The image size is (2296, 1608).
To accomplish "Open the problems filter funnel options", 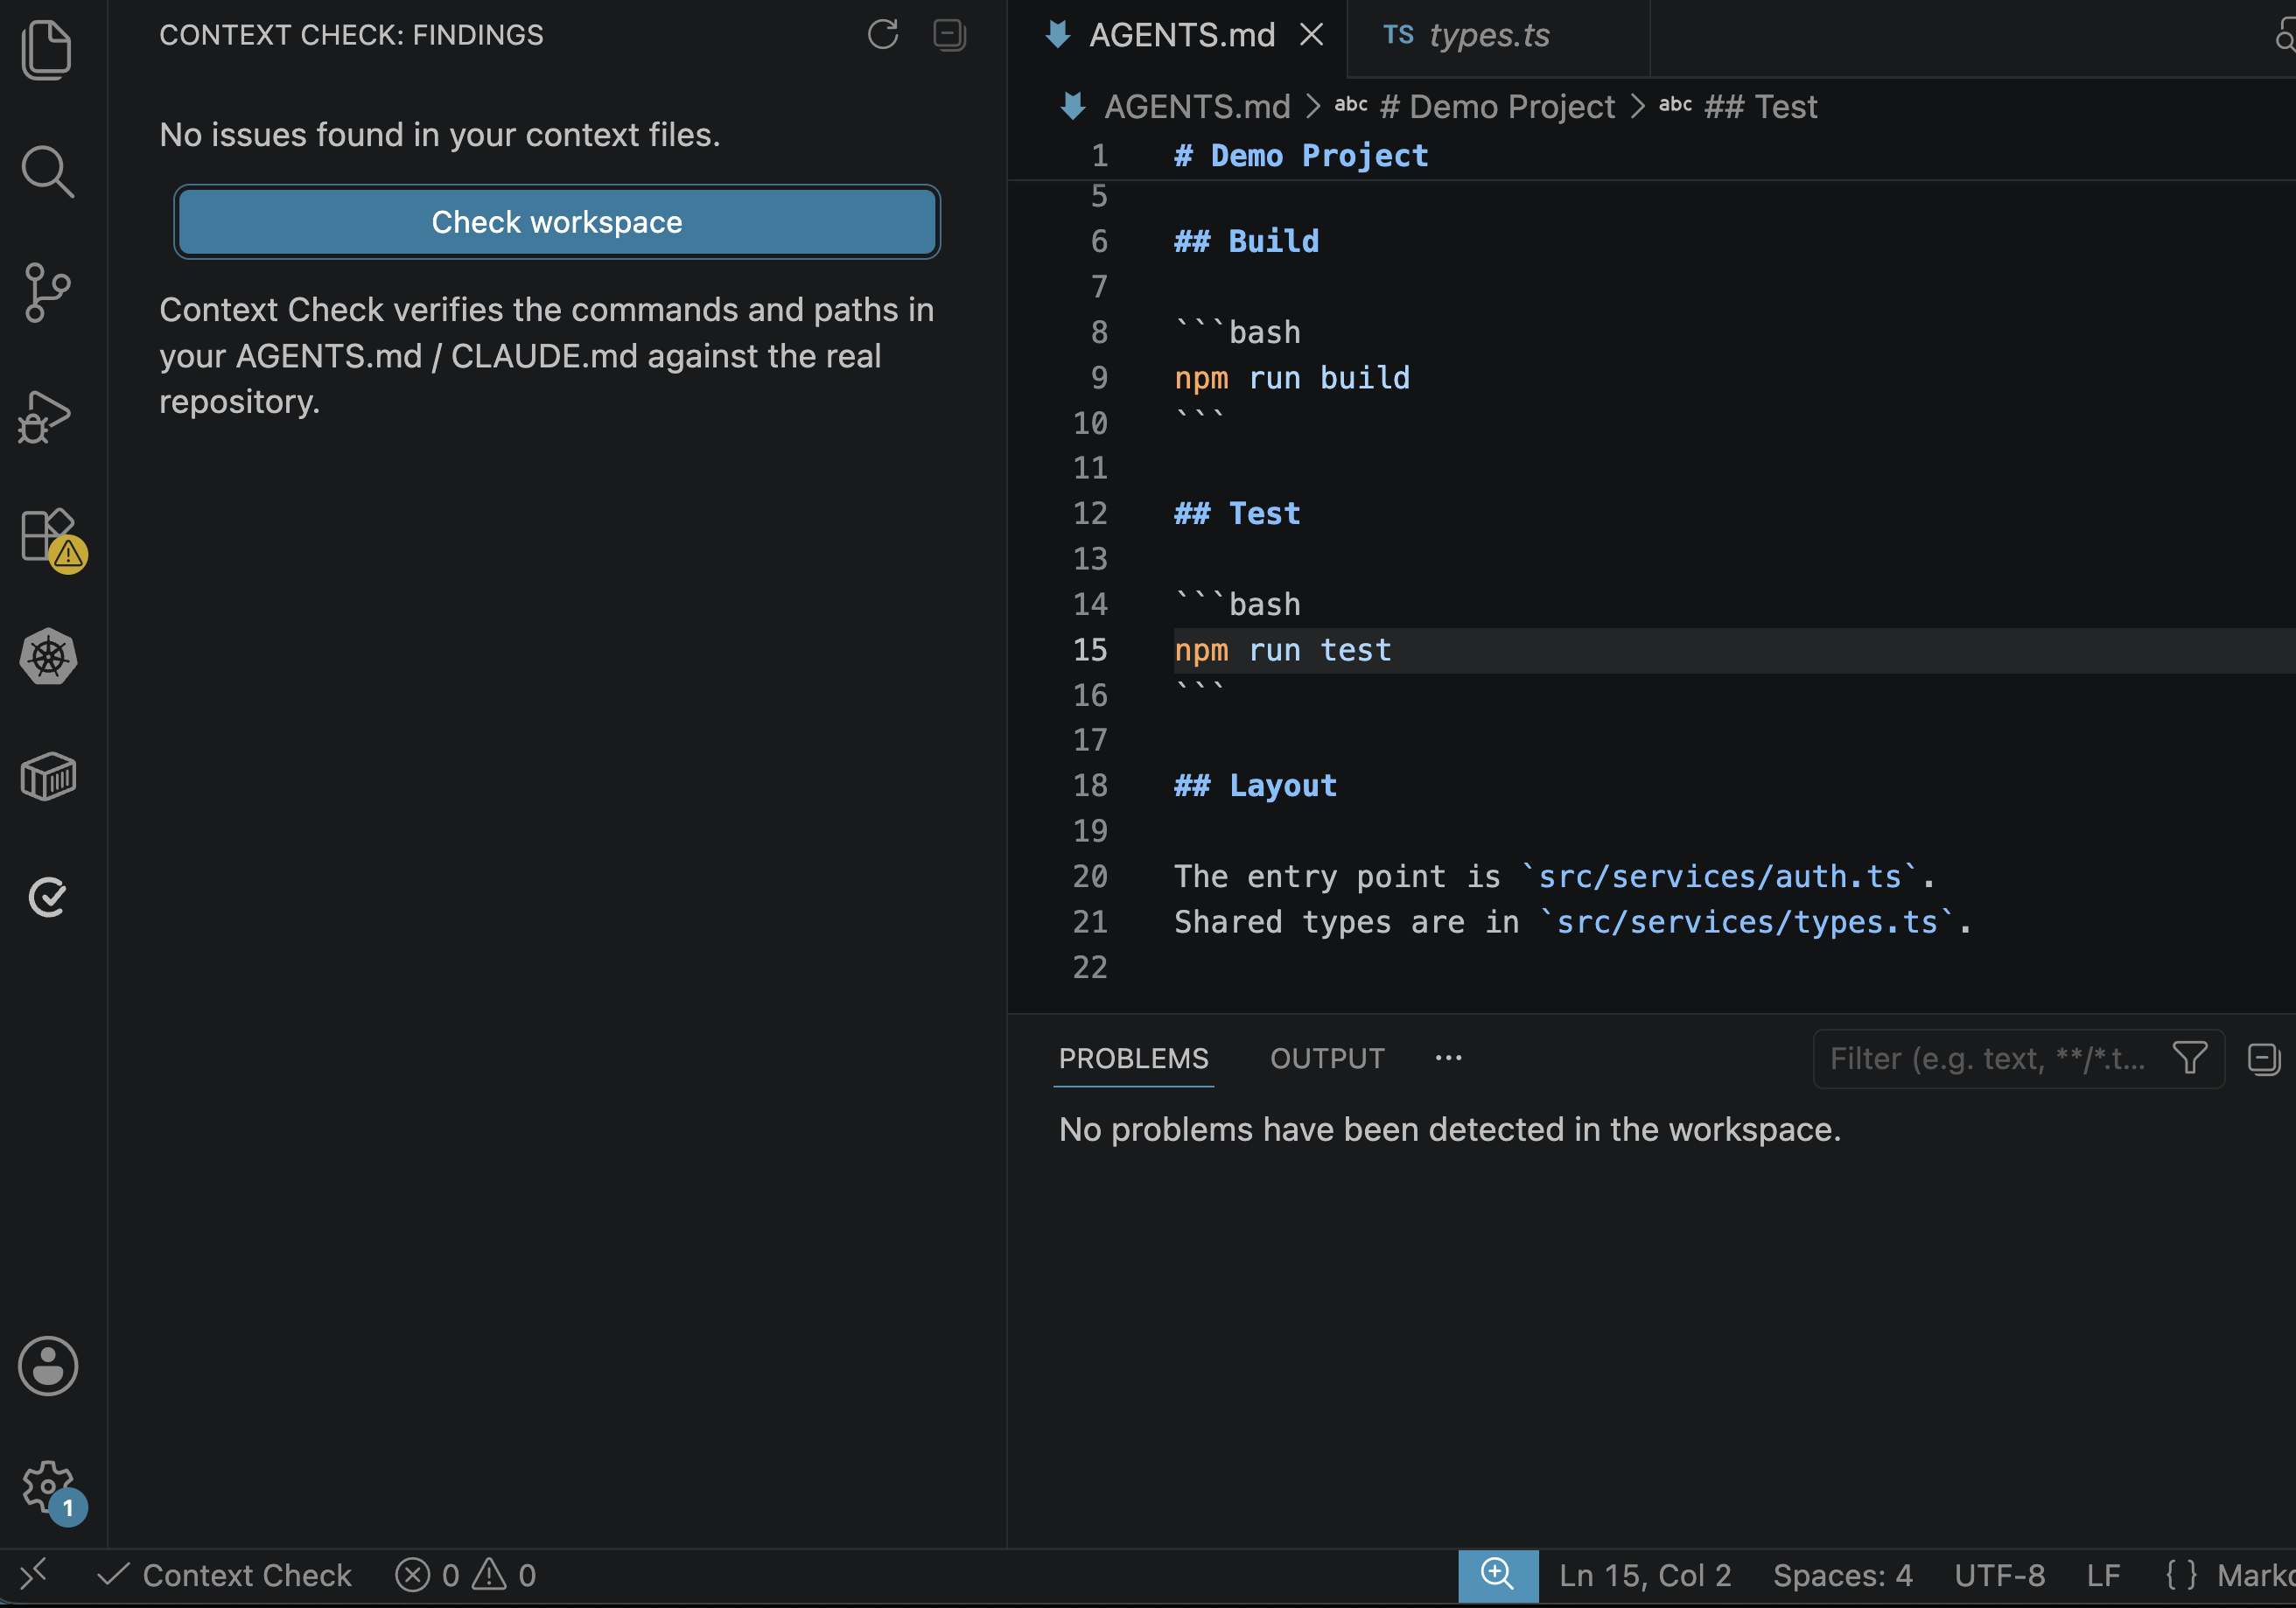I will pyautogui.click(x=2190, y=1058).
